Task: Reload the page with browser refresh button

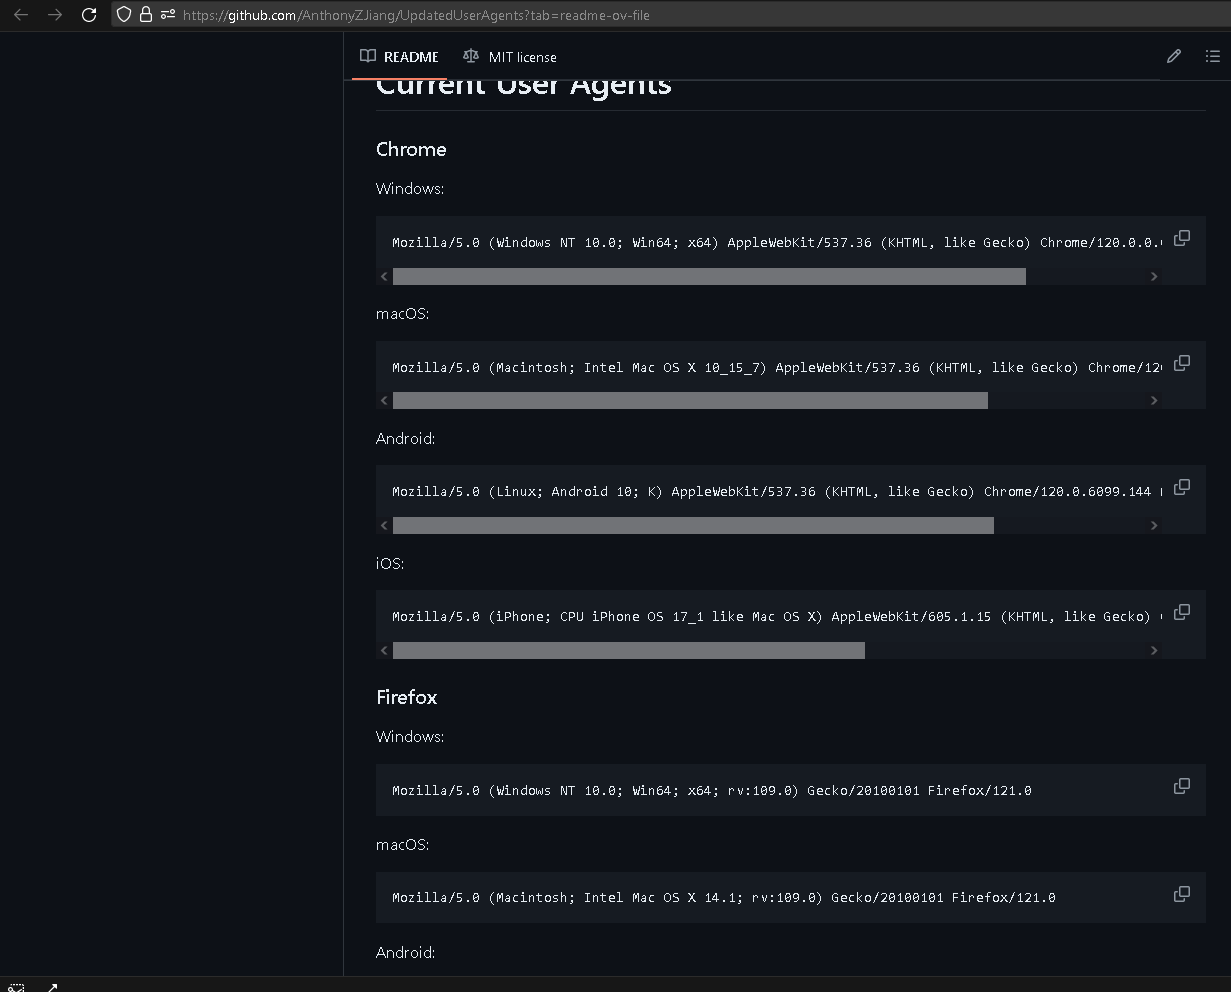Action: [x=89, y=15]
